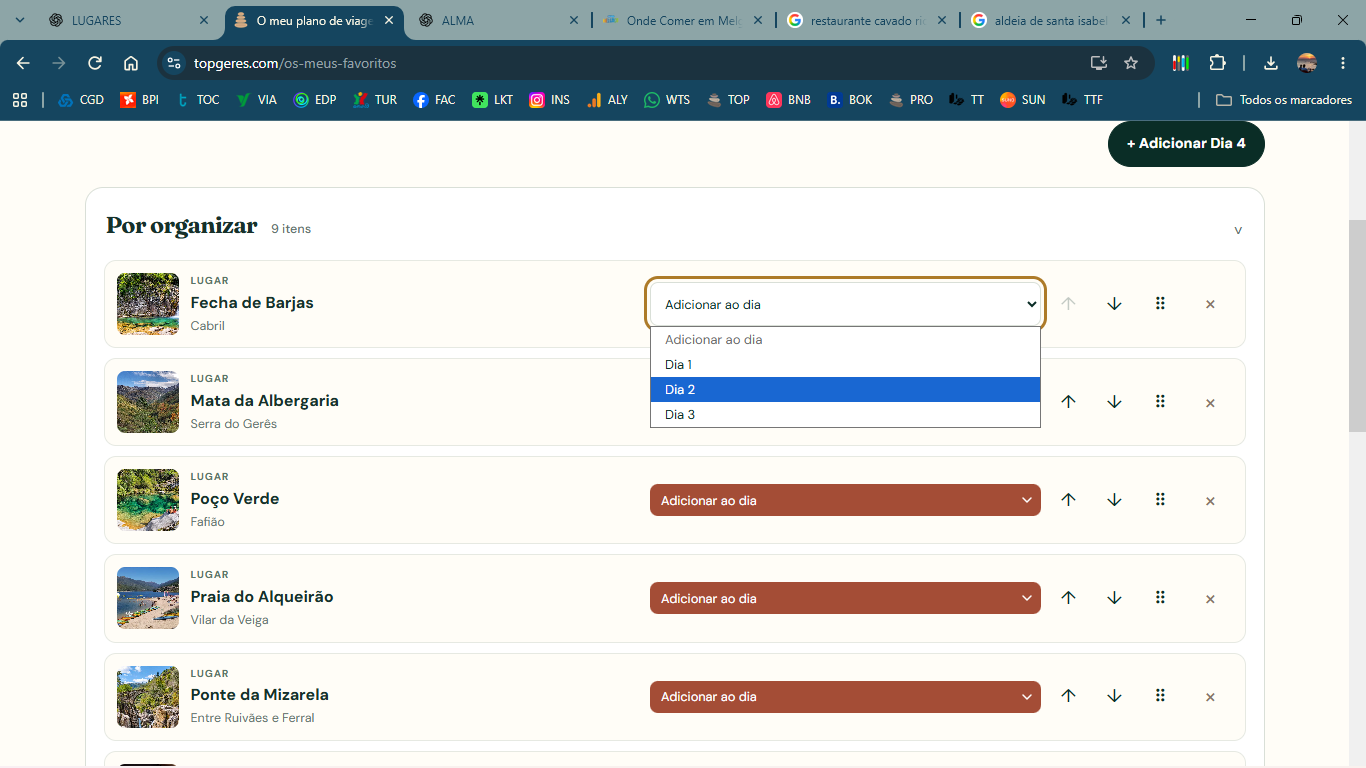This screenshot has height=768, width=1366.
Task: Open the BNB bookmark
Action: [788, 100]
